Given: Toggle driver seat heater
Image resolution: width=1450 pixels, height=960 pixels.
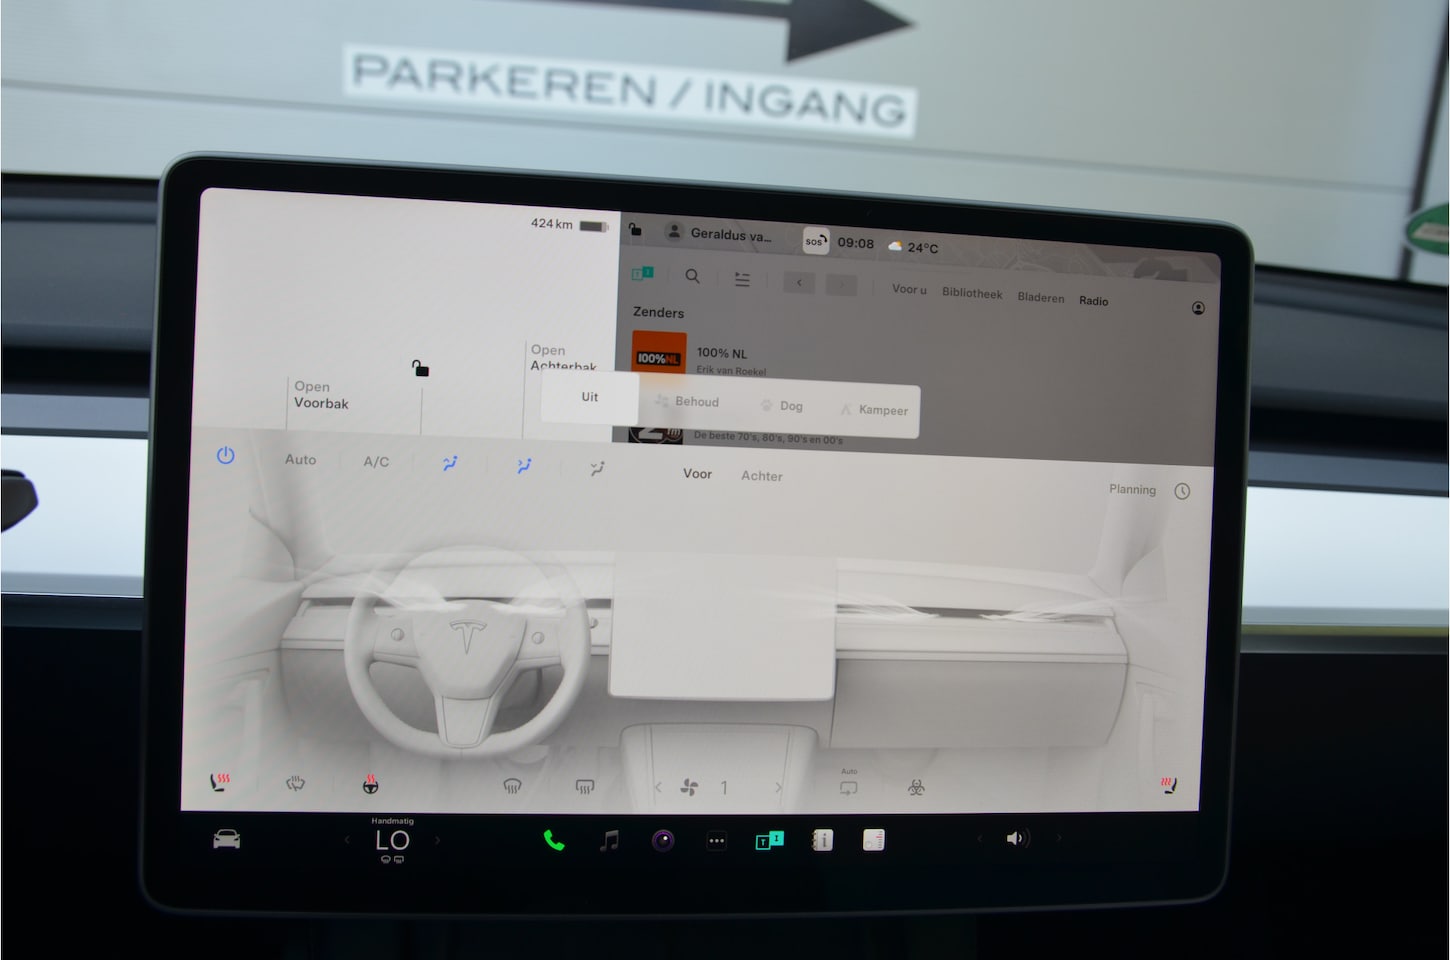Looking at the screenshot, I should click(x=220, y=781).
